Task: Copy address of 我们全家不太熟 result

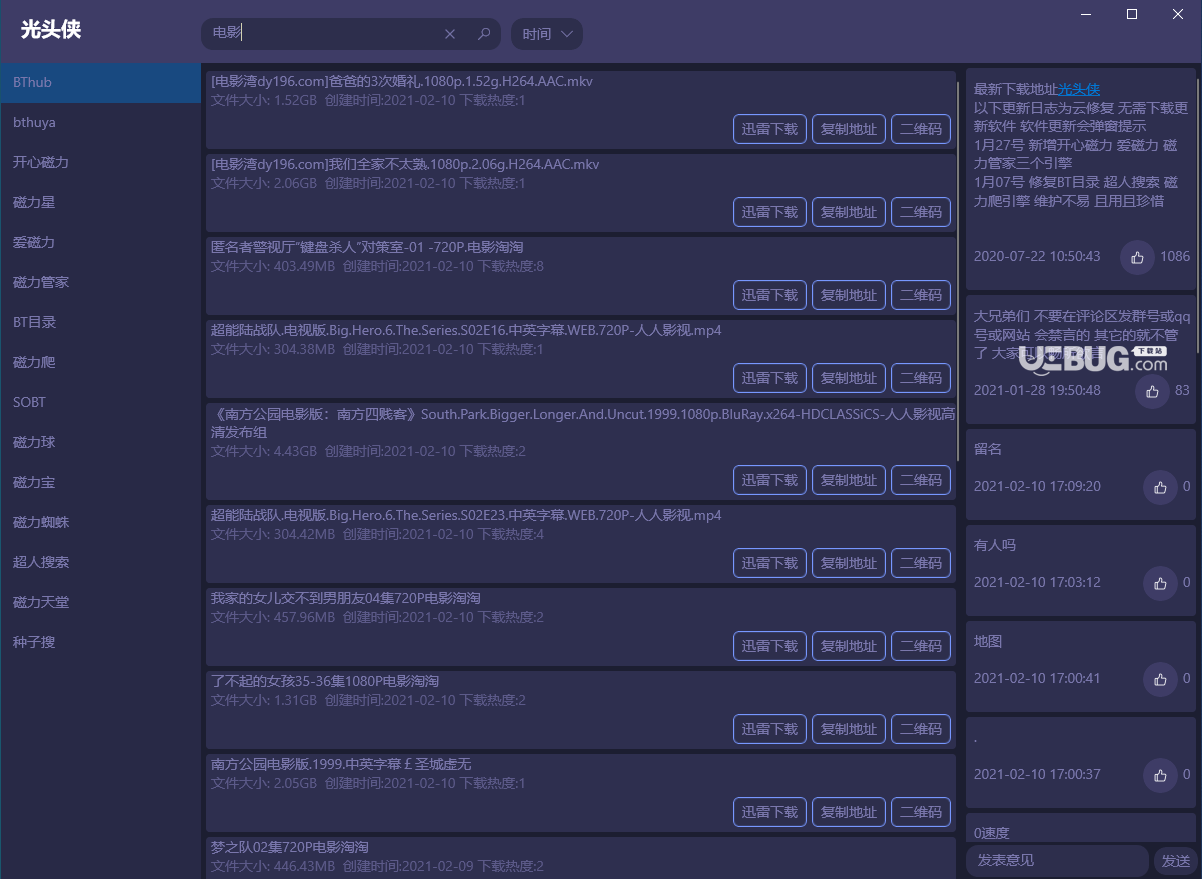Action: tap(849, 212)
